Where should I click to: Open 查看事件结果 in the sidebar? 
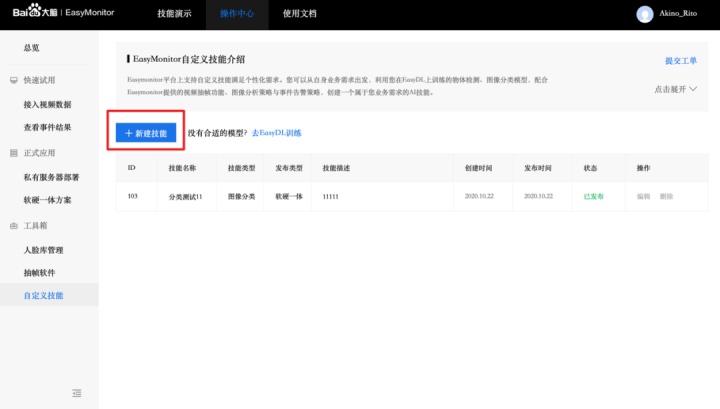point(47,128)
